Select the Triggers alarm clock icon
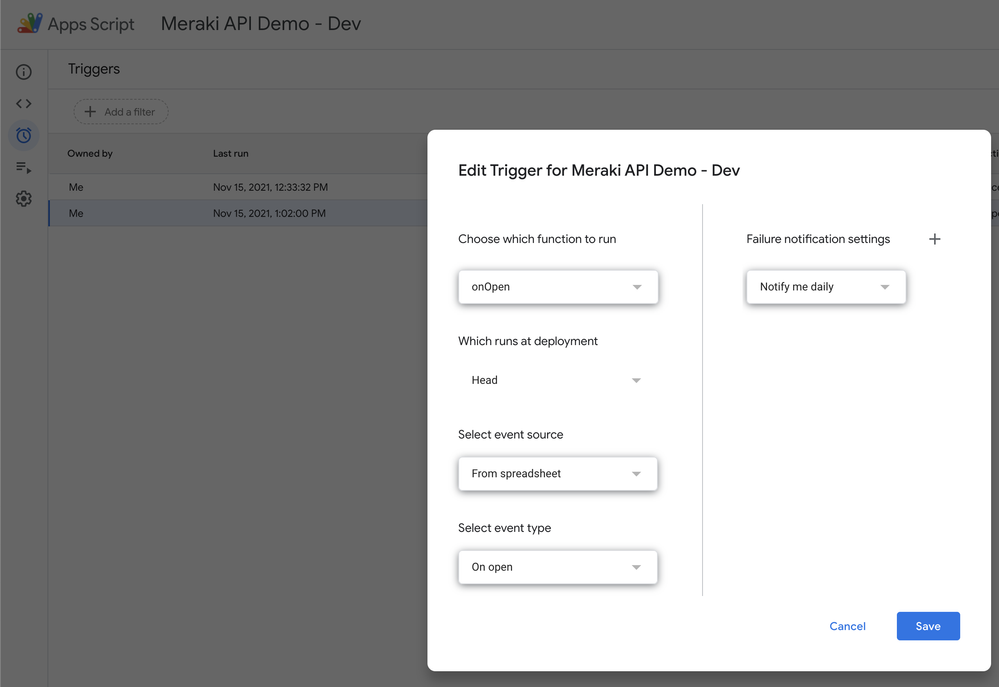The width and height of the screenshot is (999, 687). [24, 135]
